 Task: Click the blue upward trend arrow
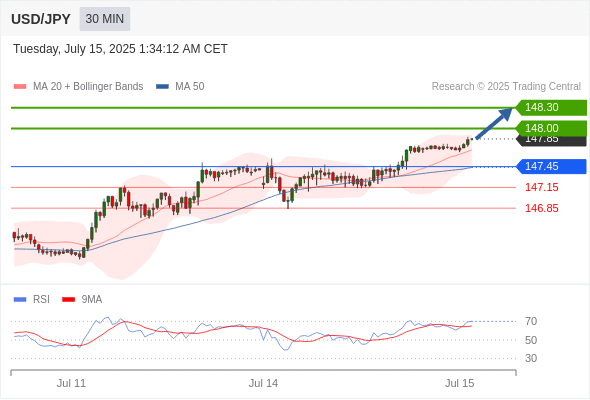(494, 123)
